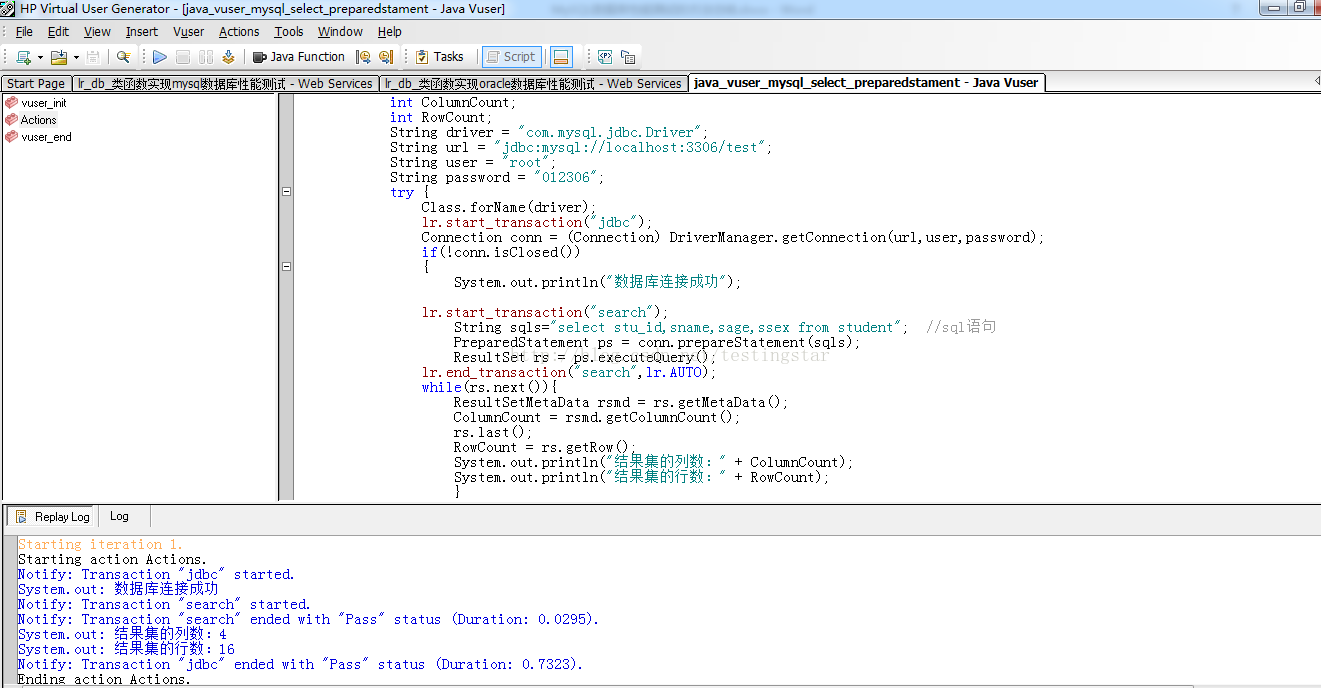Viewport: 1321px width, 688px height.
Task: Click the Actions brick icon
Action: [11, 120]
